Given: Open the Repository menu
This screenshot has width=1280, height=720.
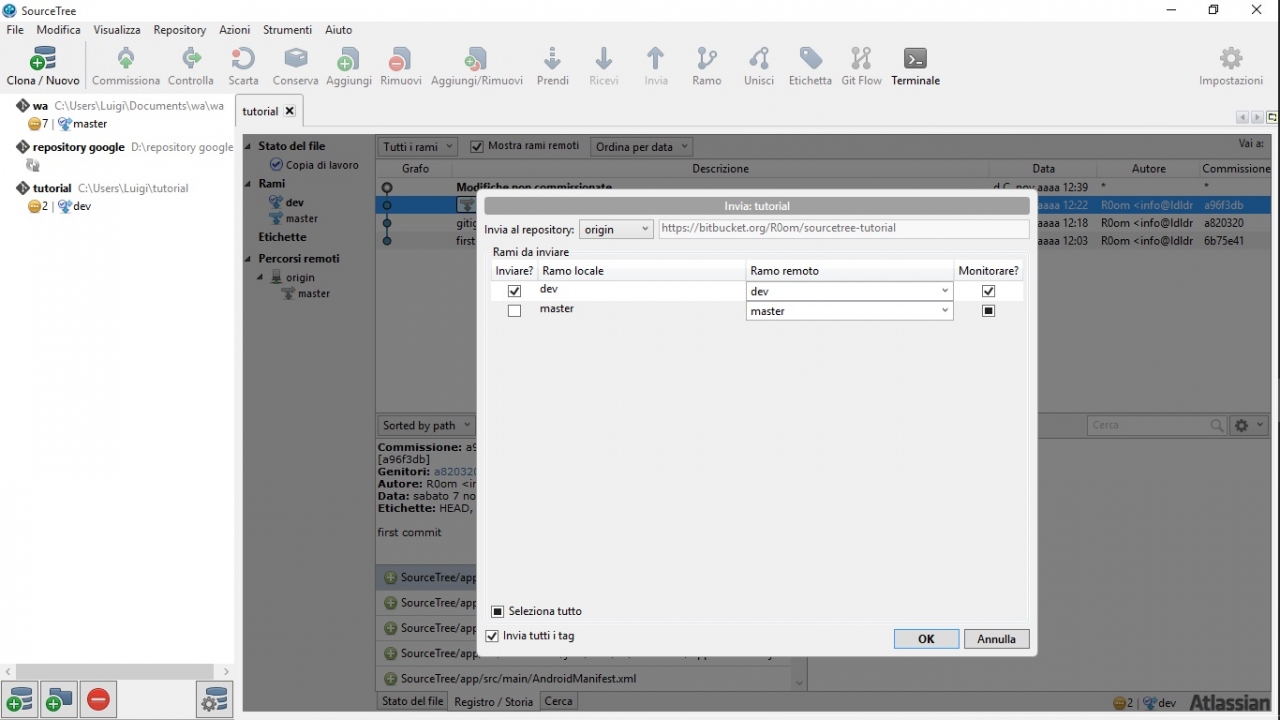Looking at the screenshot, I should [180, 30].
